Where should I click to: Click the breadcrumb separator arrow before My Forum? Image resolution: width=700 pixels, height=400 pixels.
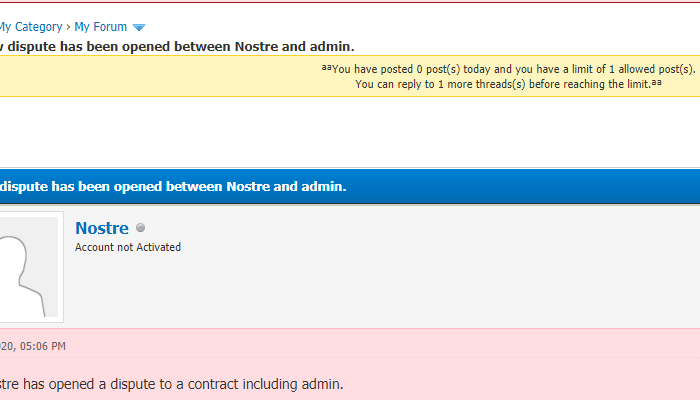pos(68,27)
